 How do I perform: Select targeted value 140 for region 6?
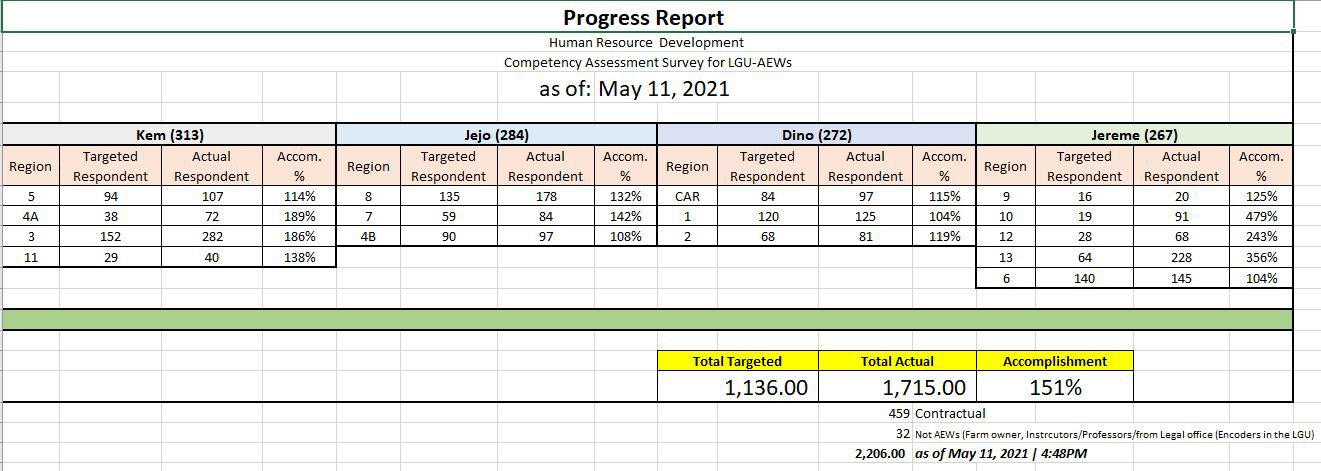1084,278
